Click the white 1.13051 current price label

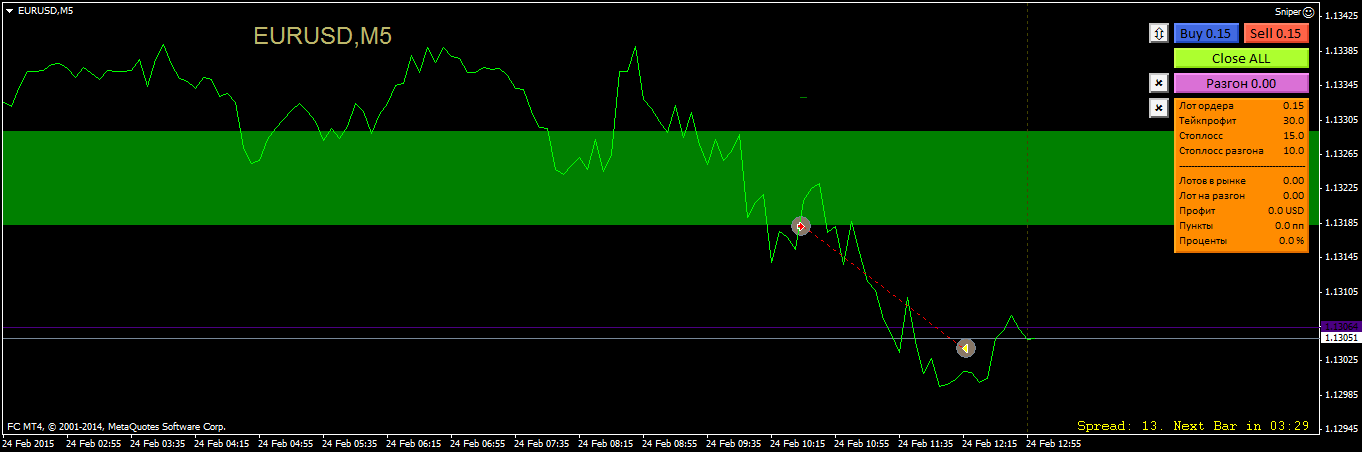pos(1340,338)
